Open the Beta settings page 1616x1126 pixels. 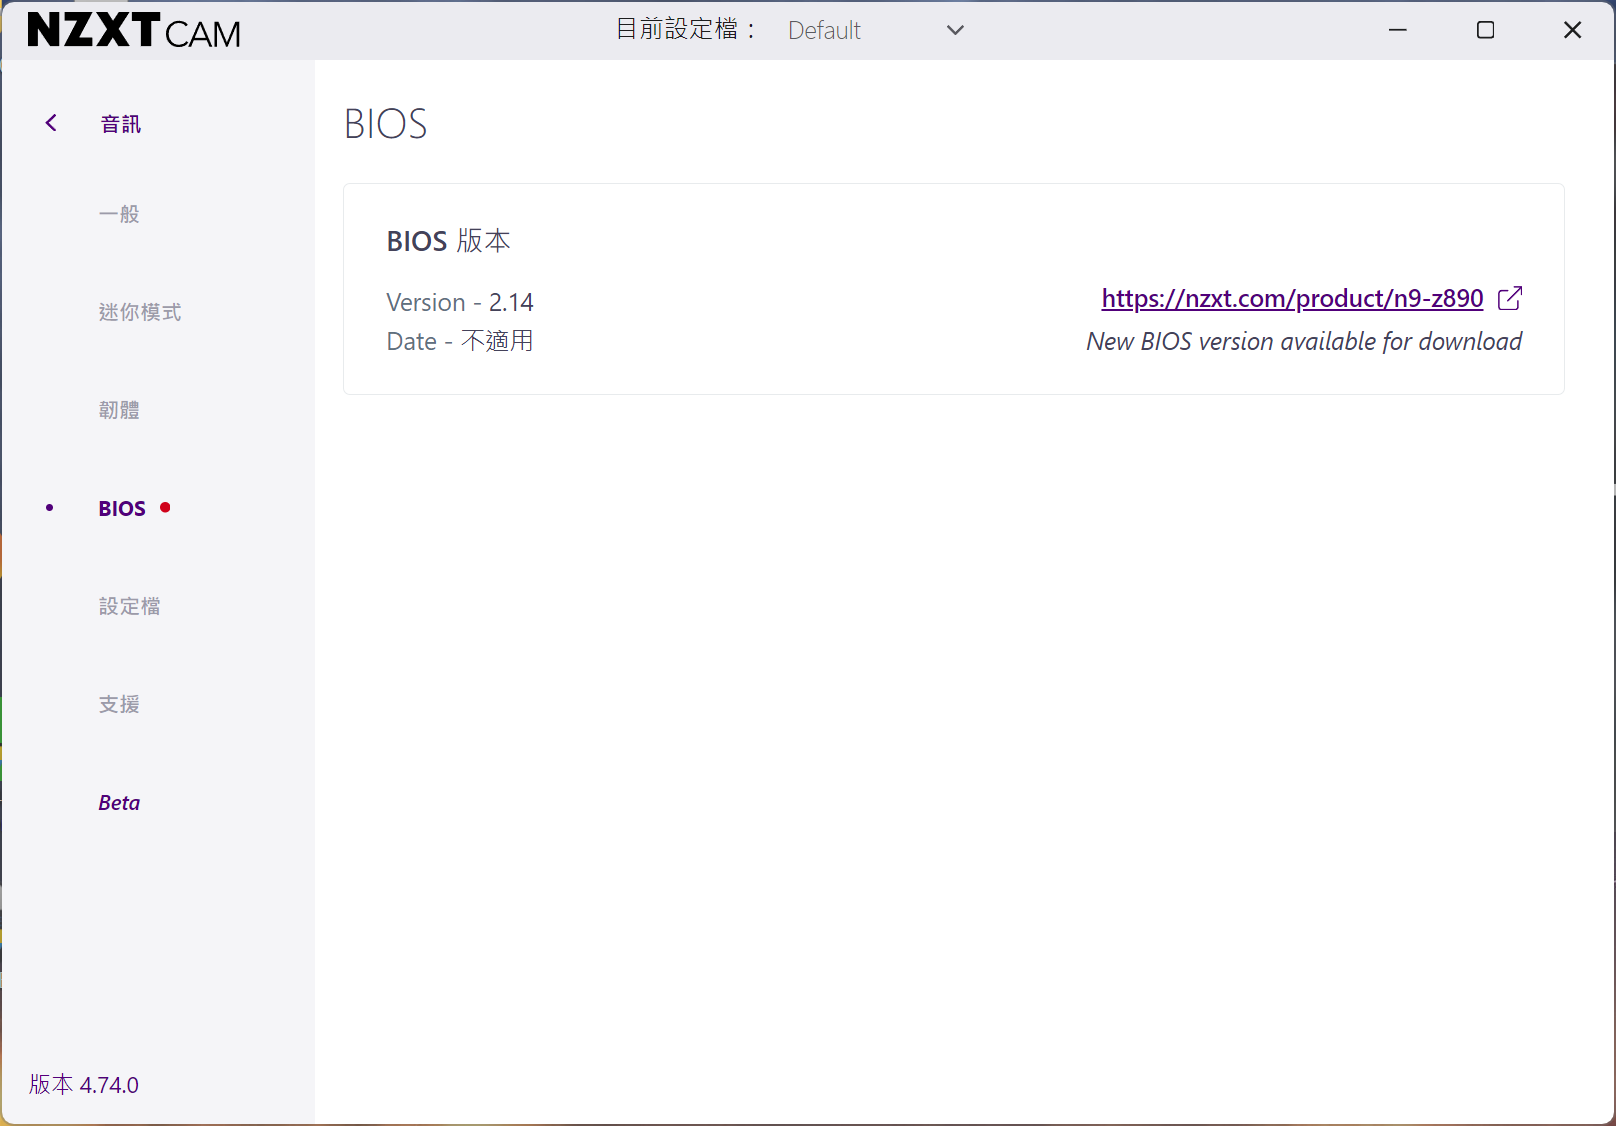(119, 802)
